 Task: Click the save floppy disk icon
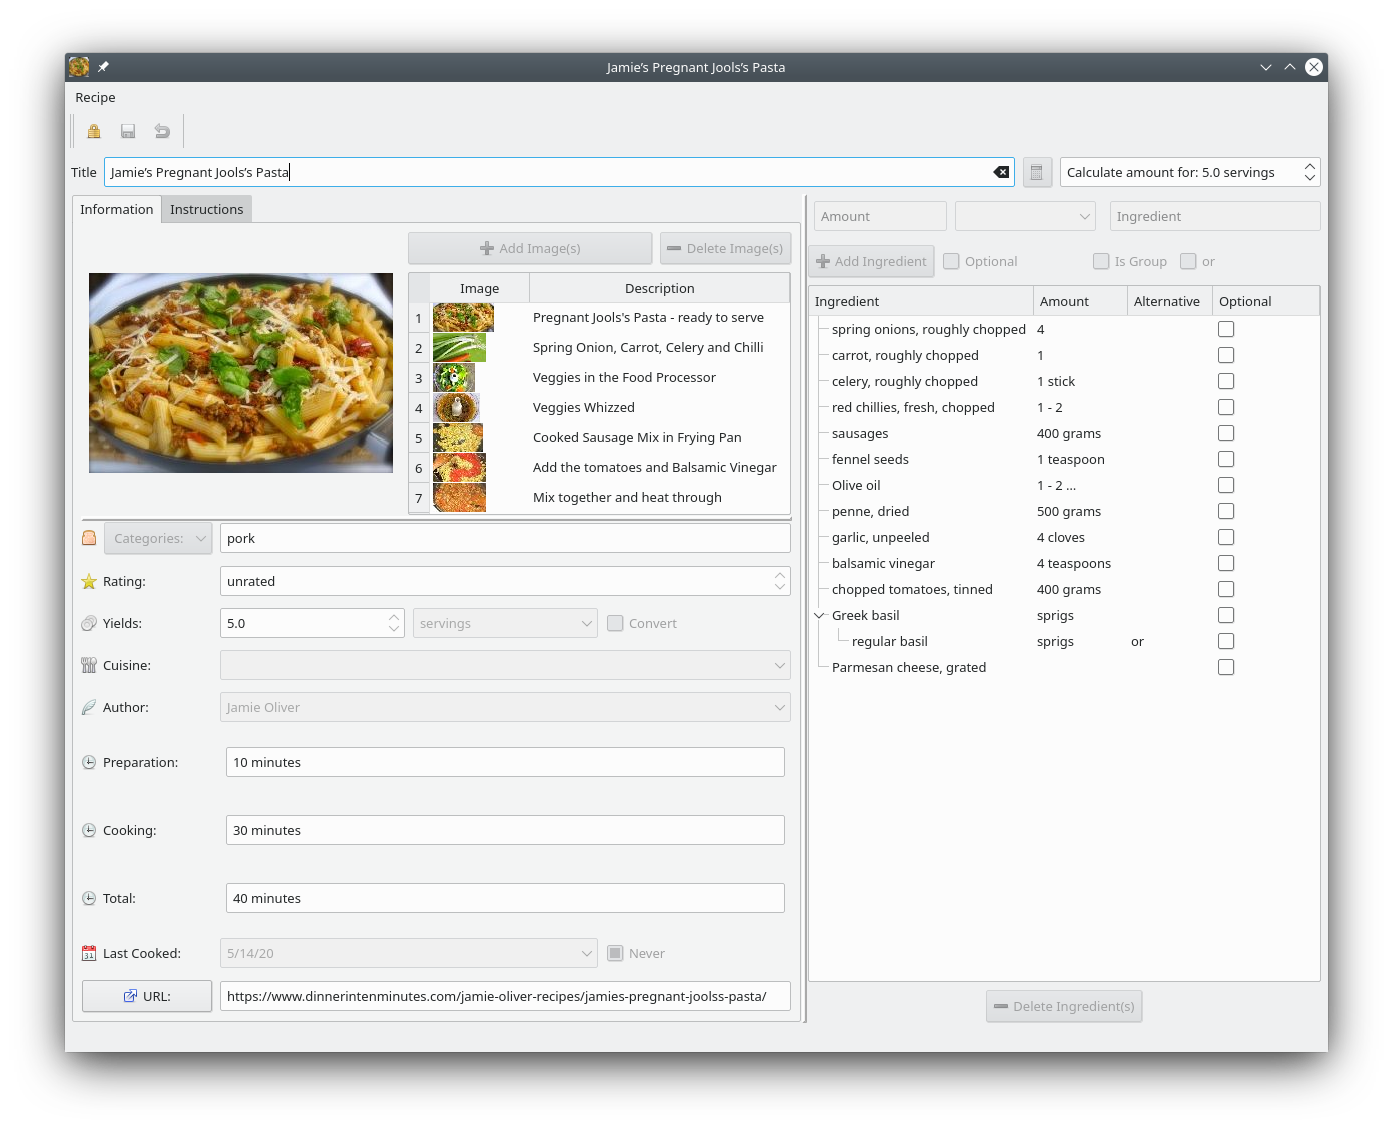(x=128, y=131)
